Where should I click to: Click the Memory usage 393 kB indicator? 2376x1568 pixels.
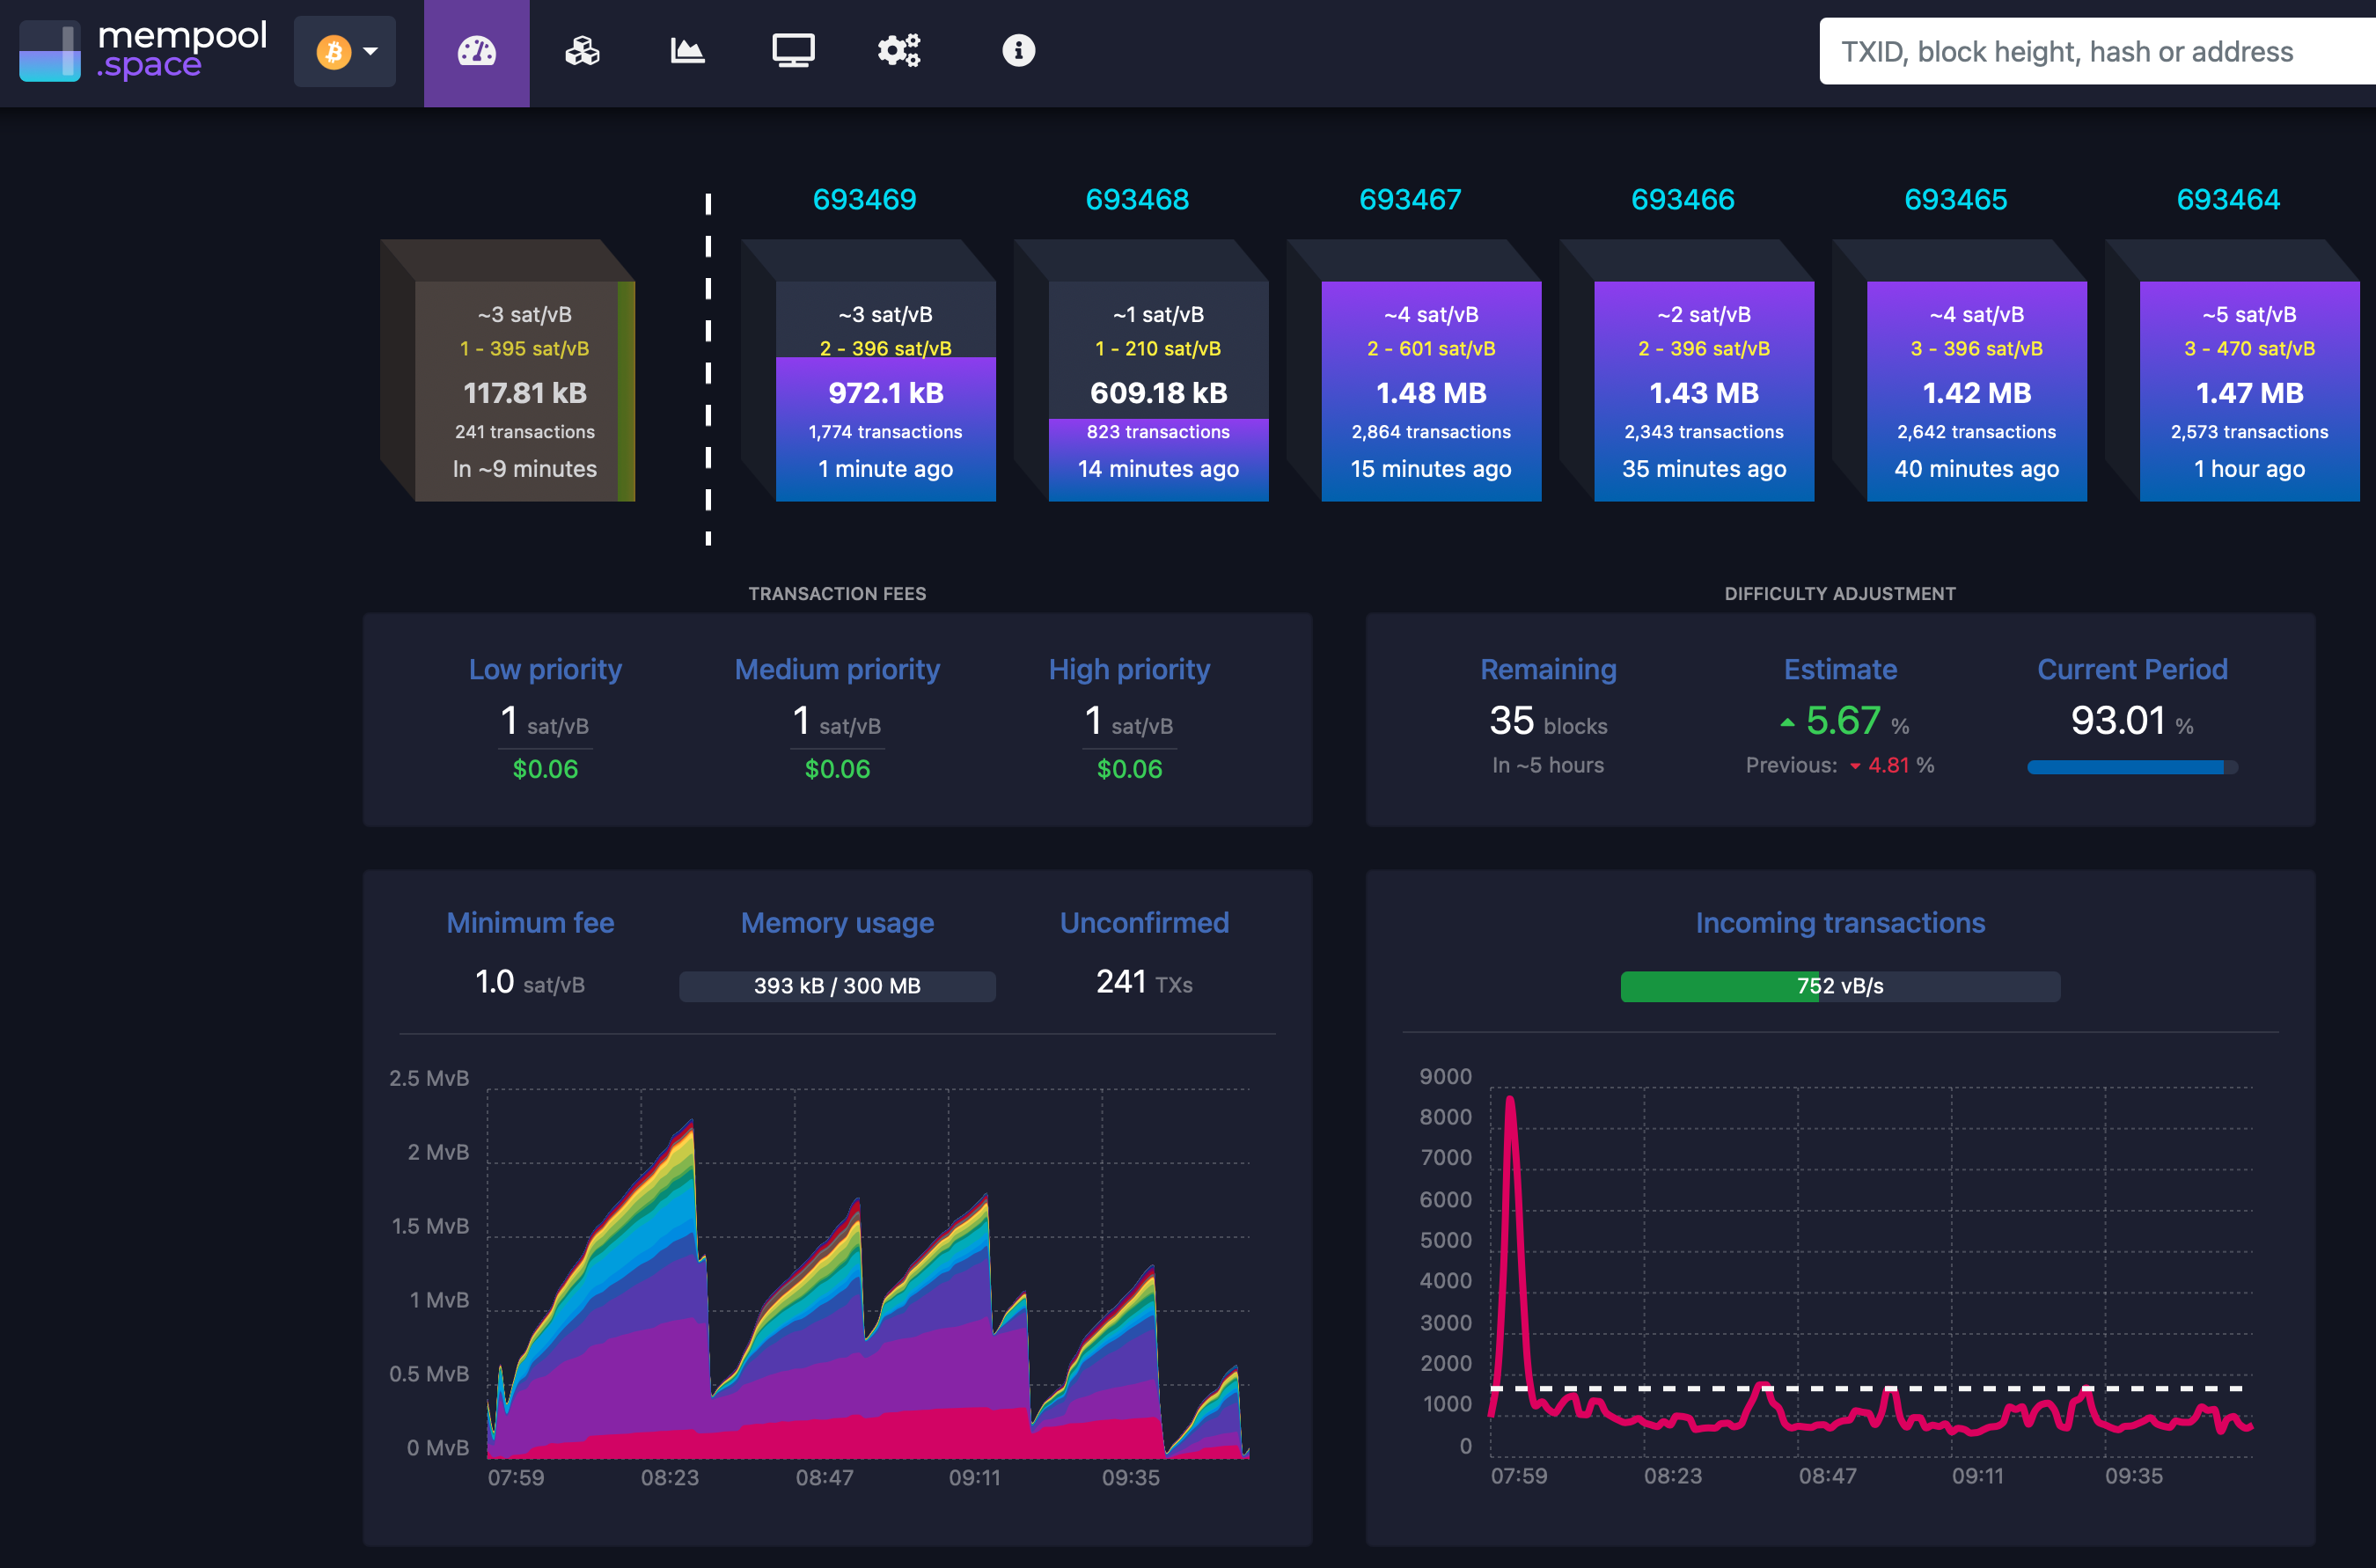point(837,986)
